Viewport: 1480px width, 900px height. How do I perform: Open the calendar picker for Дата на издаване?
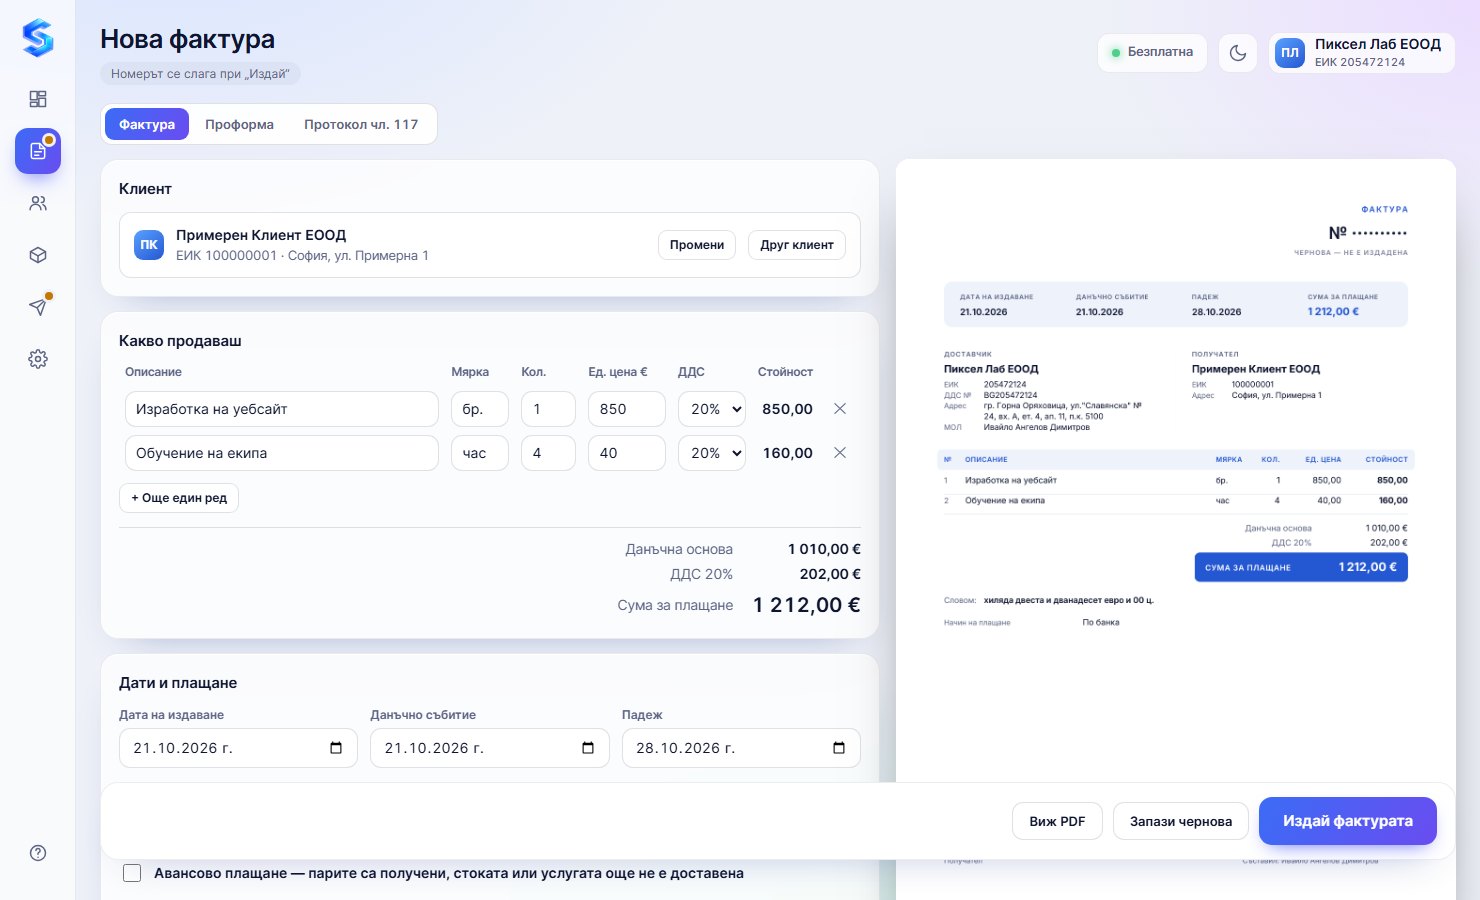pos(336,748)
